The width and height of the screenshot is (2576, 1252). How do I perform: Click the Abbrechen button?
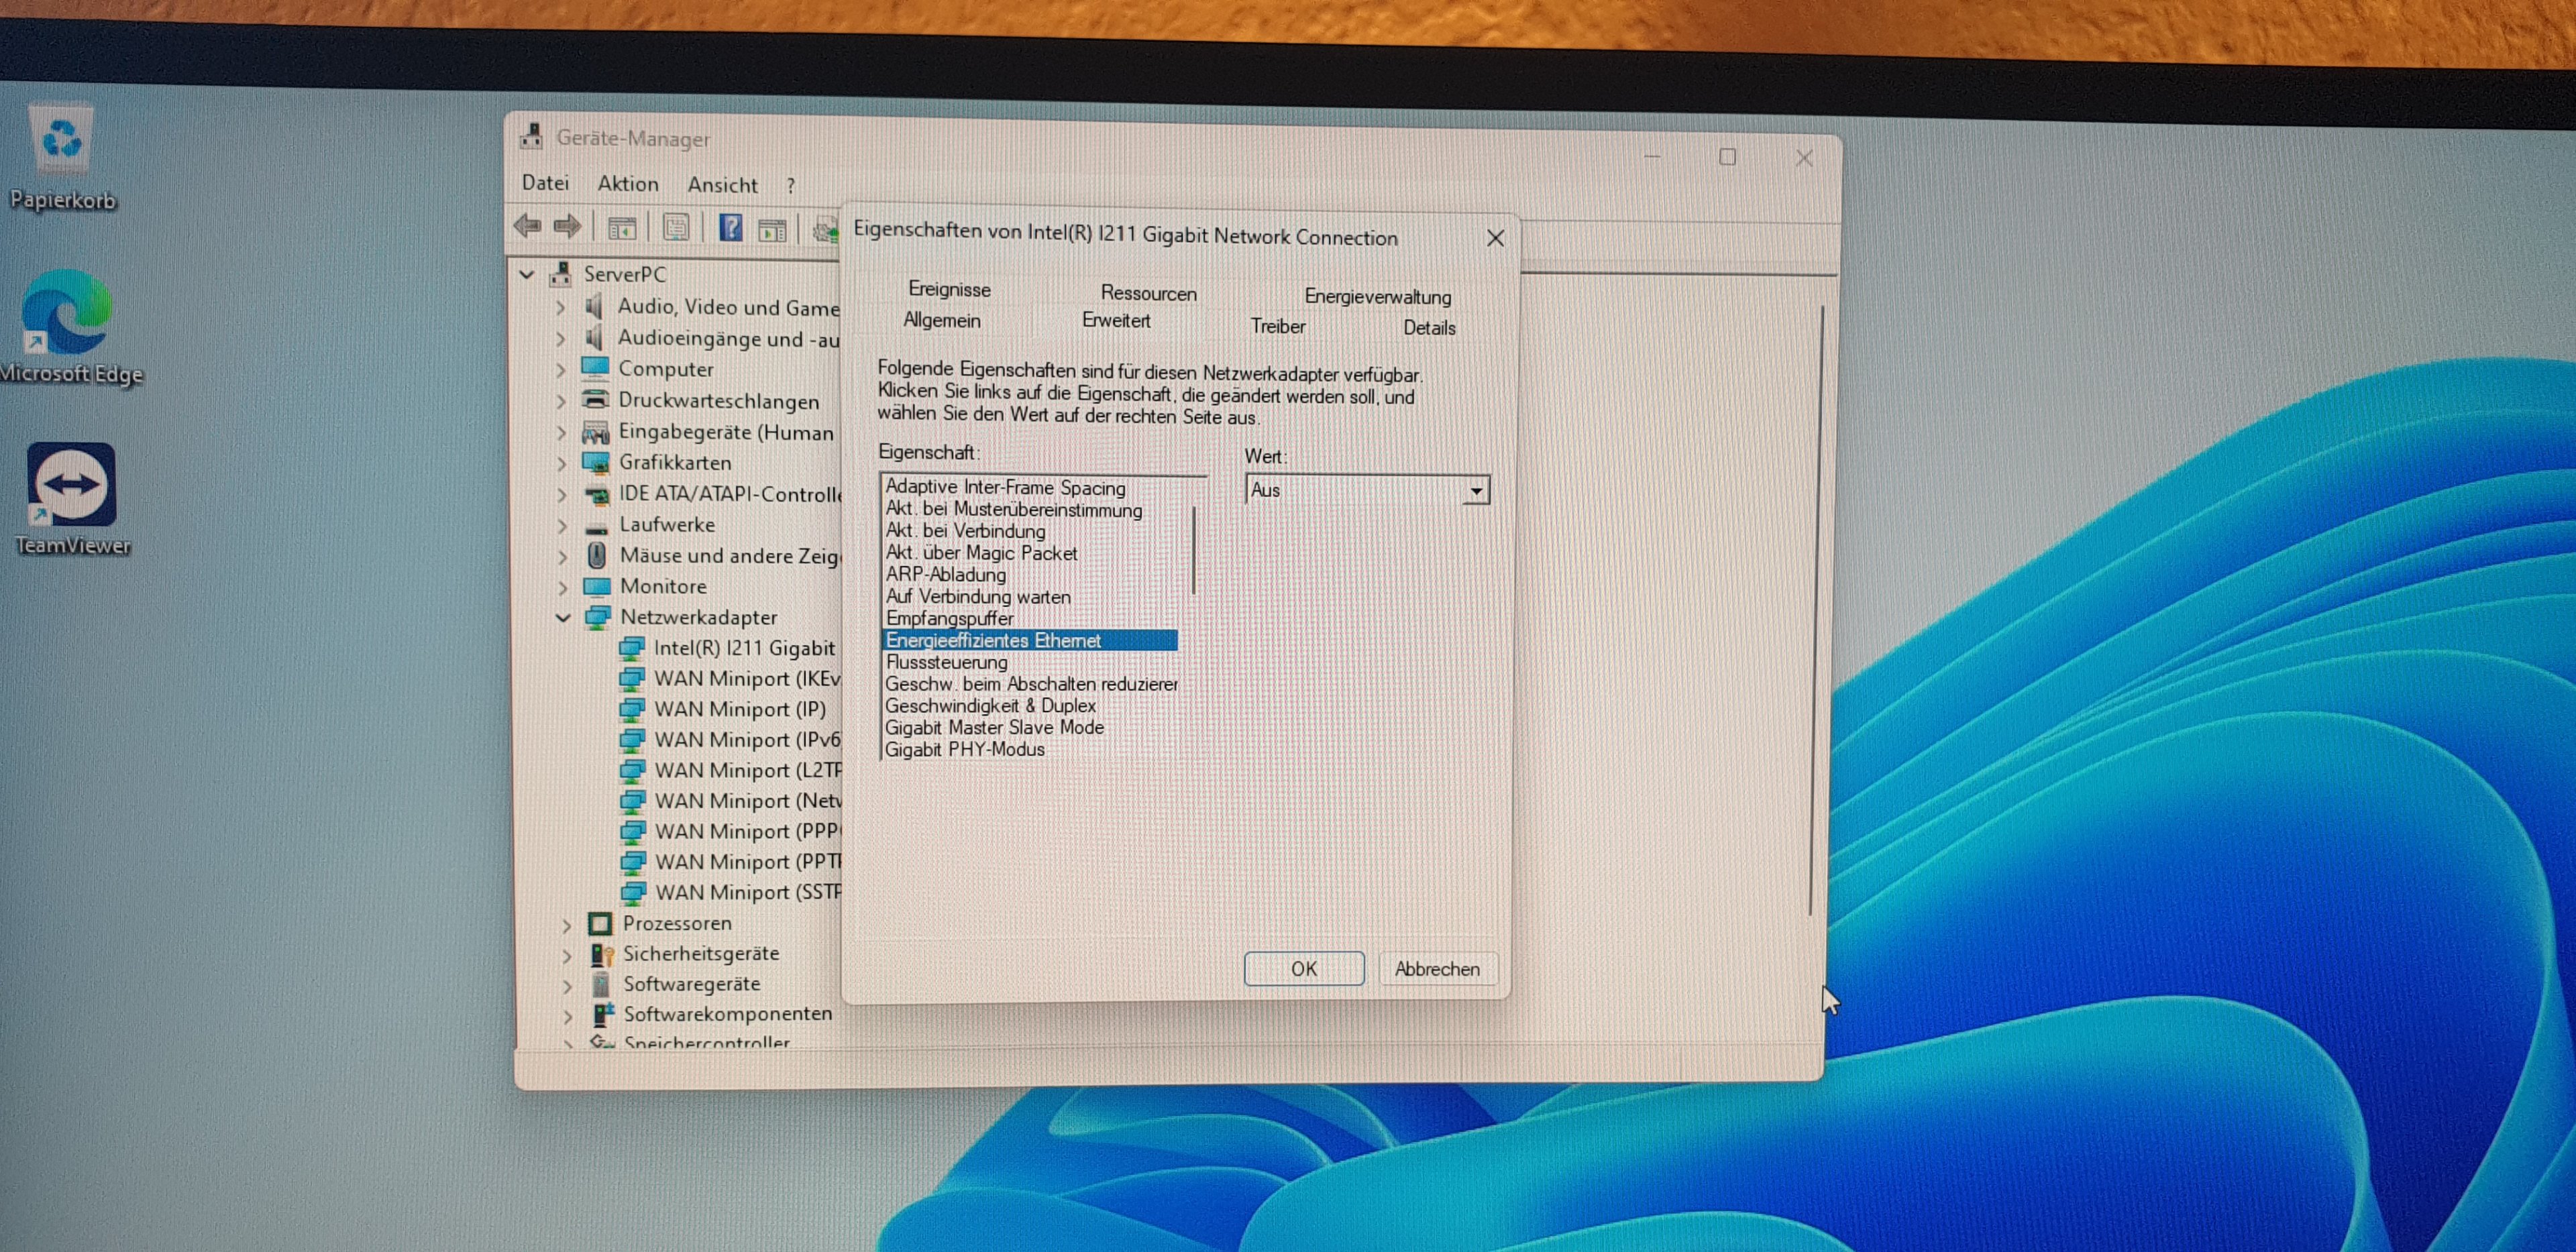[x=1436, y=969]
